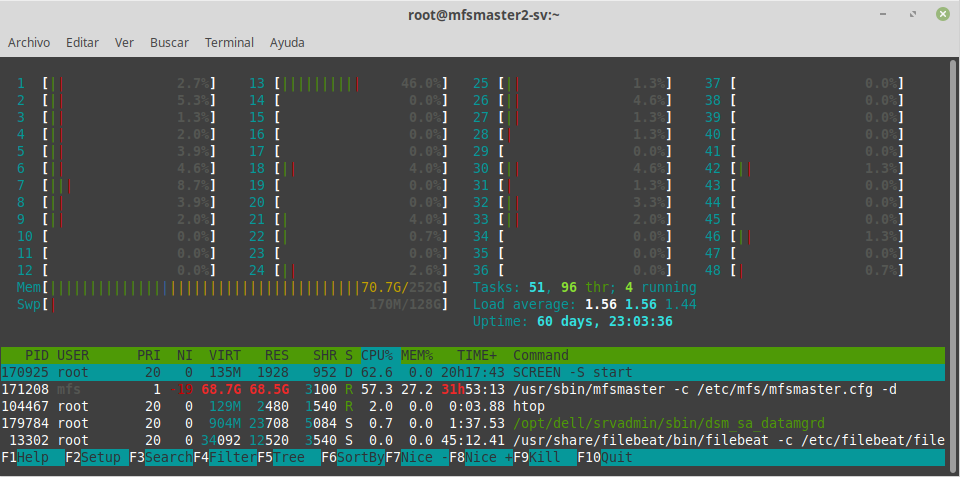Screen dimensions: 960x477
Task: Select the htop process row
Action: (473, 406)
